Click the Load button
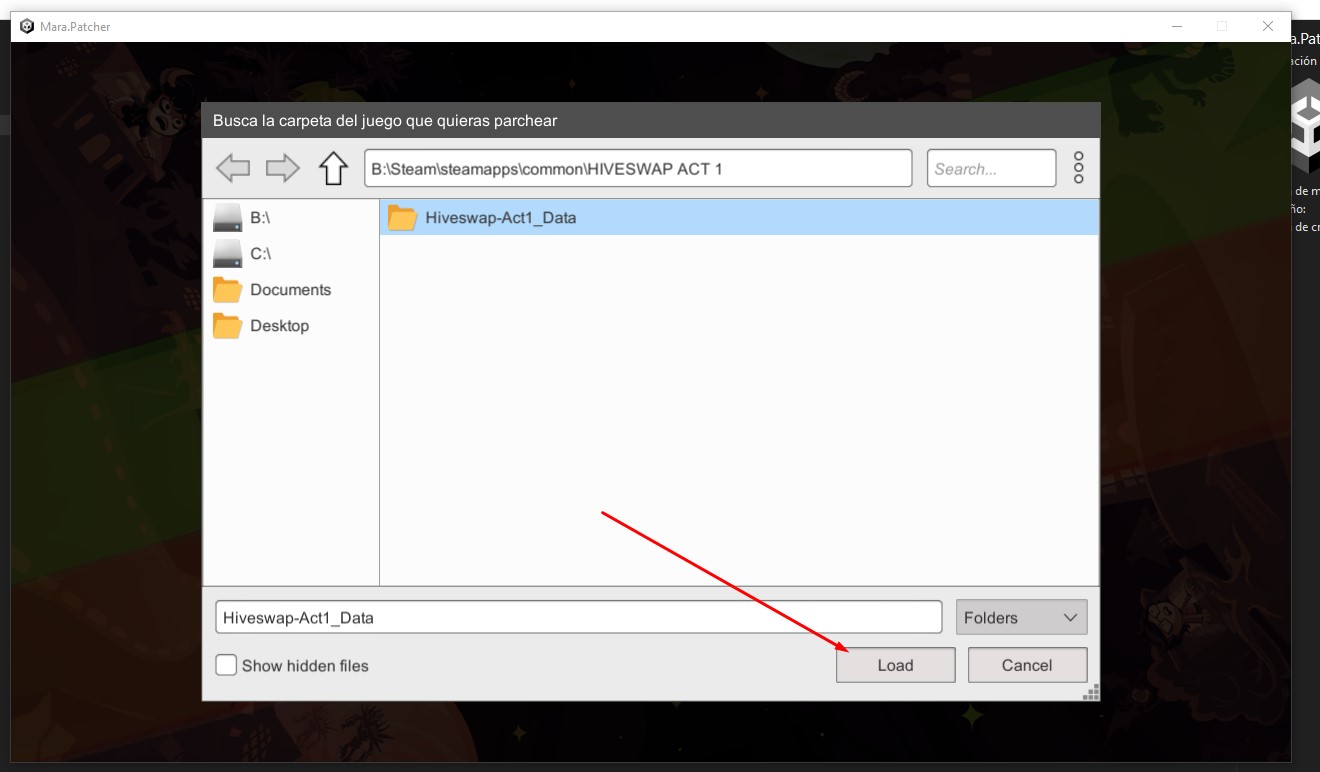The width and height of the screenshot is (1320, 772). pyautogui.click(x=895, y=665)
